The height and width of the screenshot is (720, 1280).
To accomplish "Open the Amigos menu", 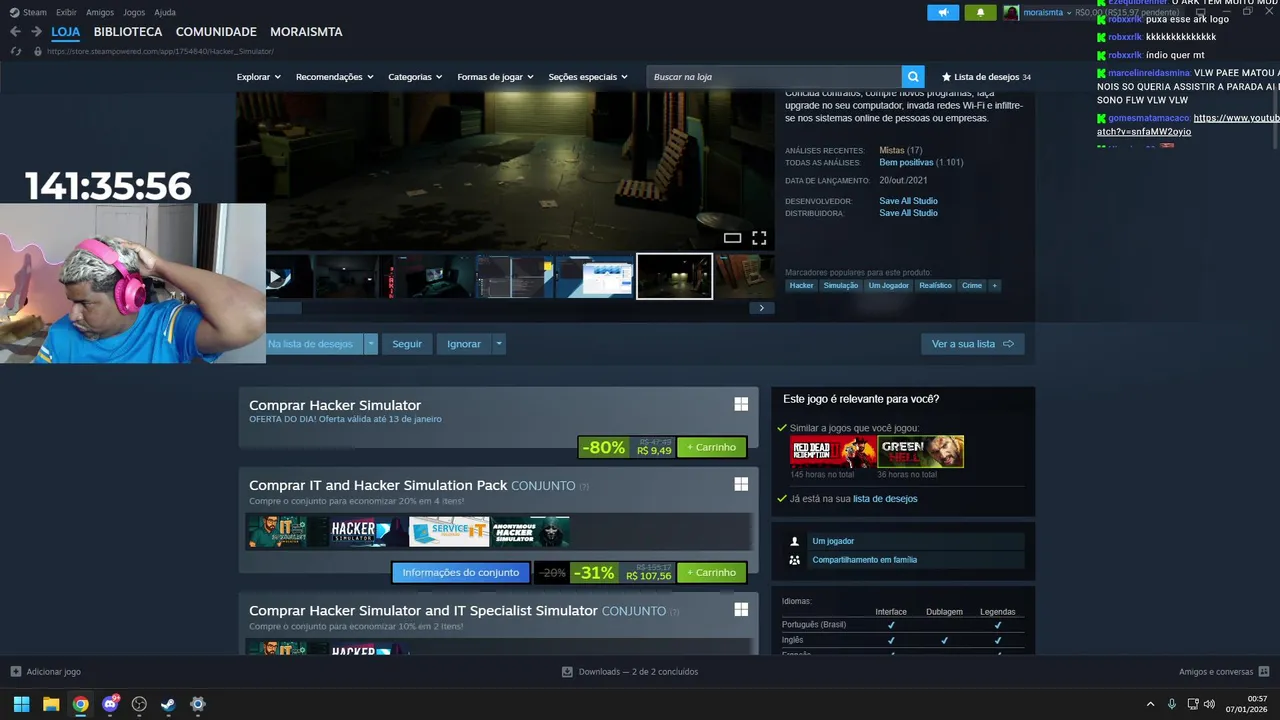I will tap(100, 12).
